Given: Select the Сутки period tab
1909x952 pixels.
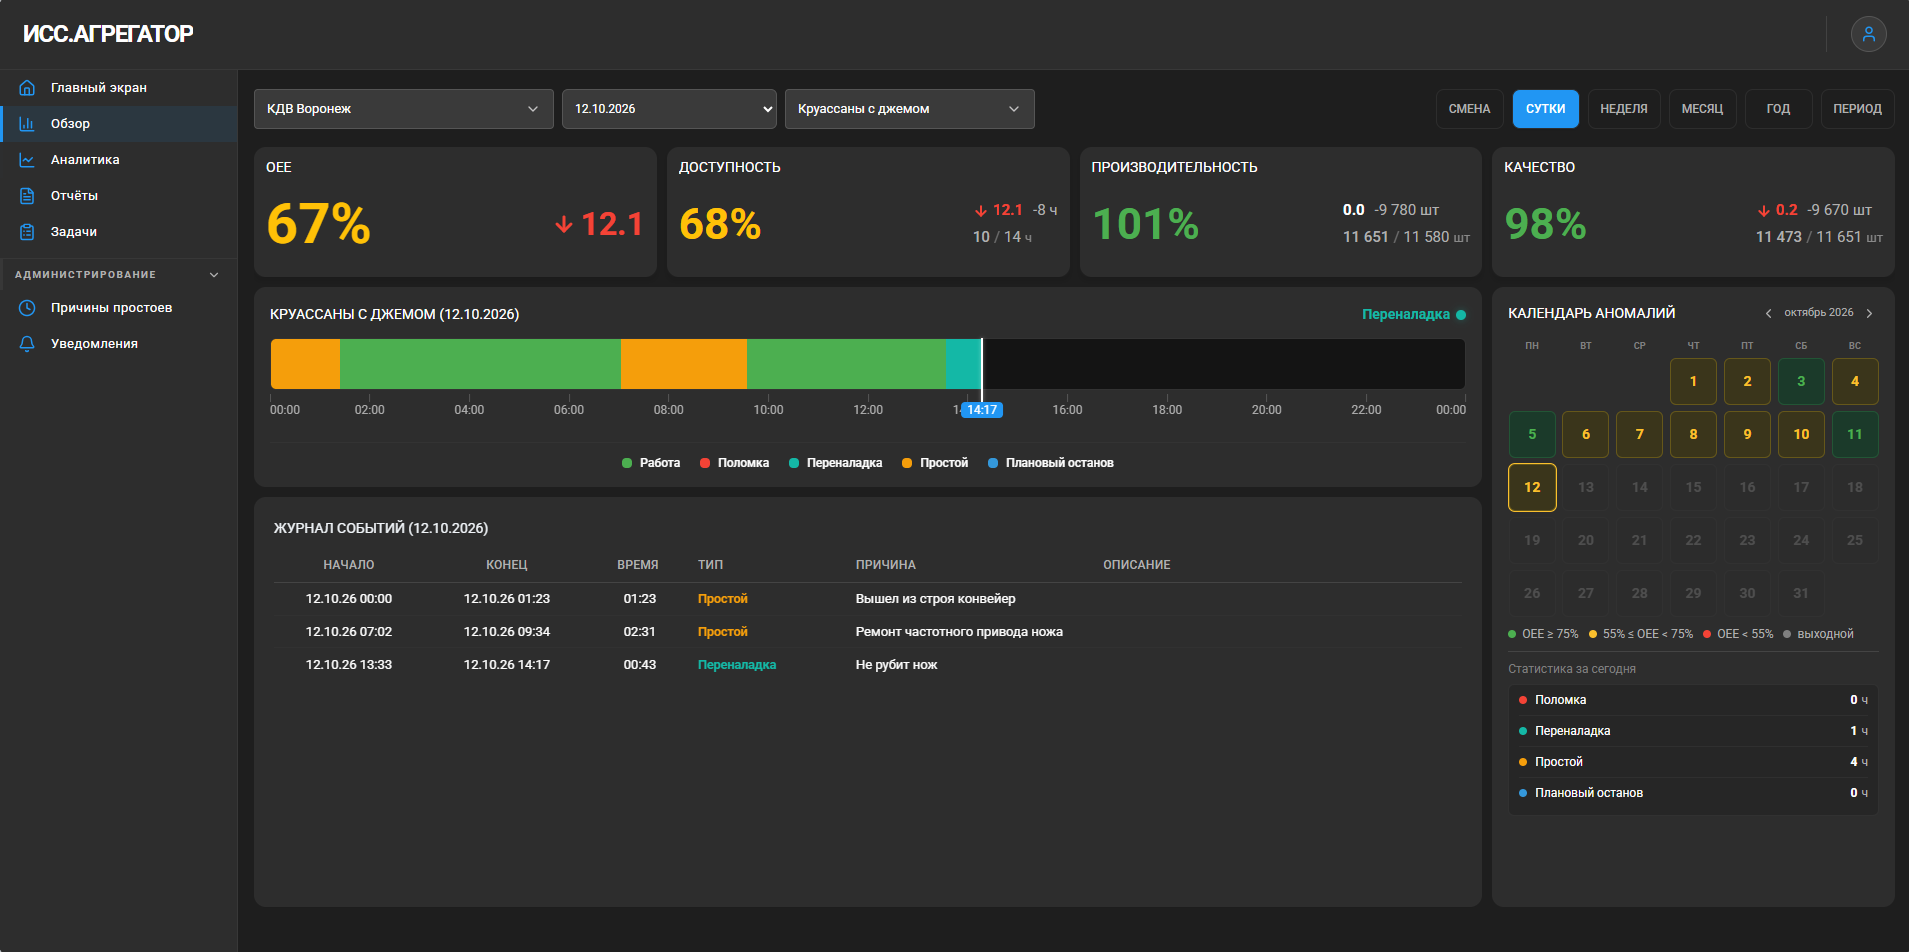Looking at the screenshot, I should pos(1545,109).
